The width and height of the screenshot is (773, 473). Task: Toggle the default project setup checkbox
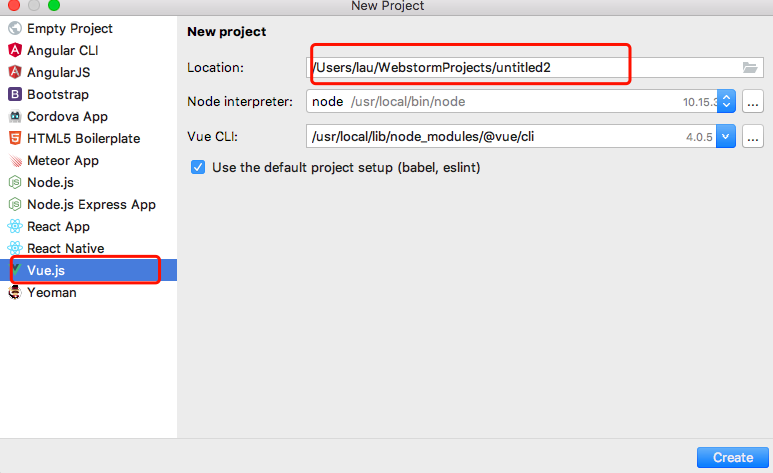(x=198, y=167)
